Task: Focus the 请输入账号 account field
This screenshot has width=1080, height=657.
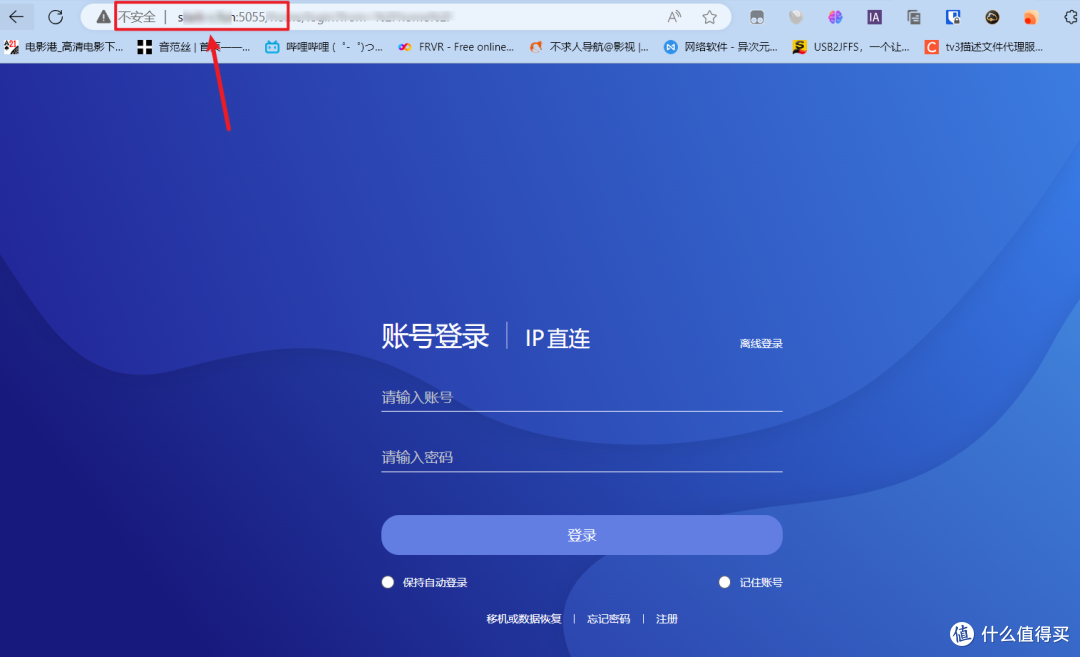Action: [581, 397]
